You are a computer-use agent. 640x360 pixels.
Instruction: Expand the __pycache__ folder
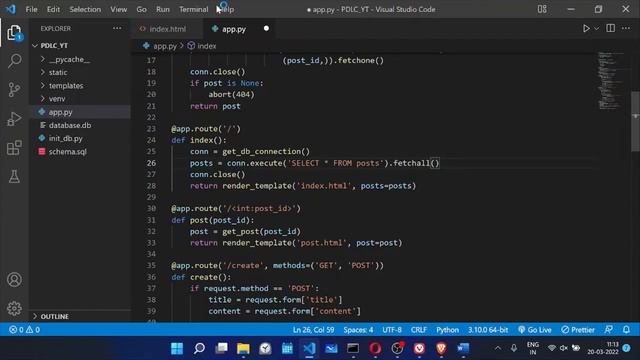(69, 60)
